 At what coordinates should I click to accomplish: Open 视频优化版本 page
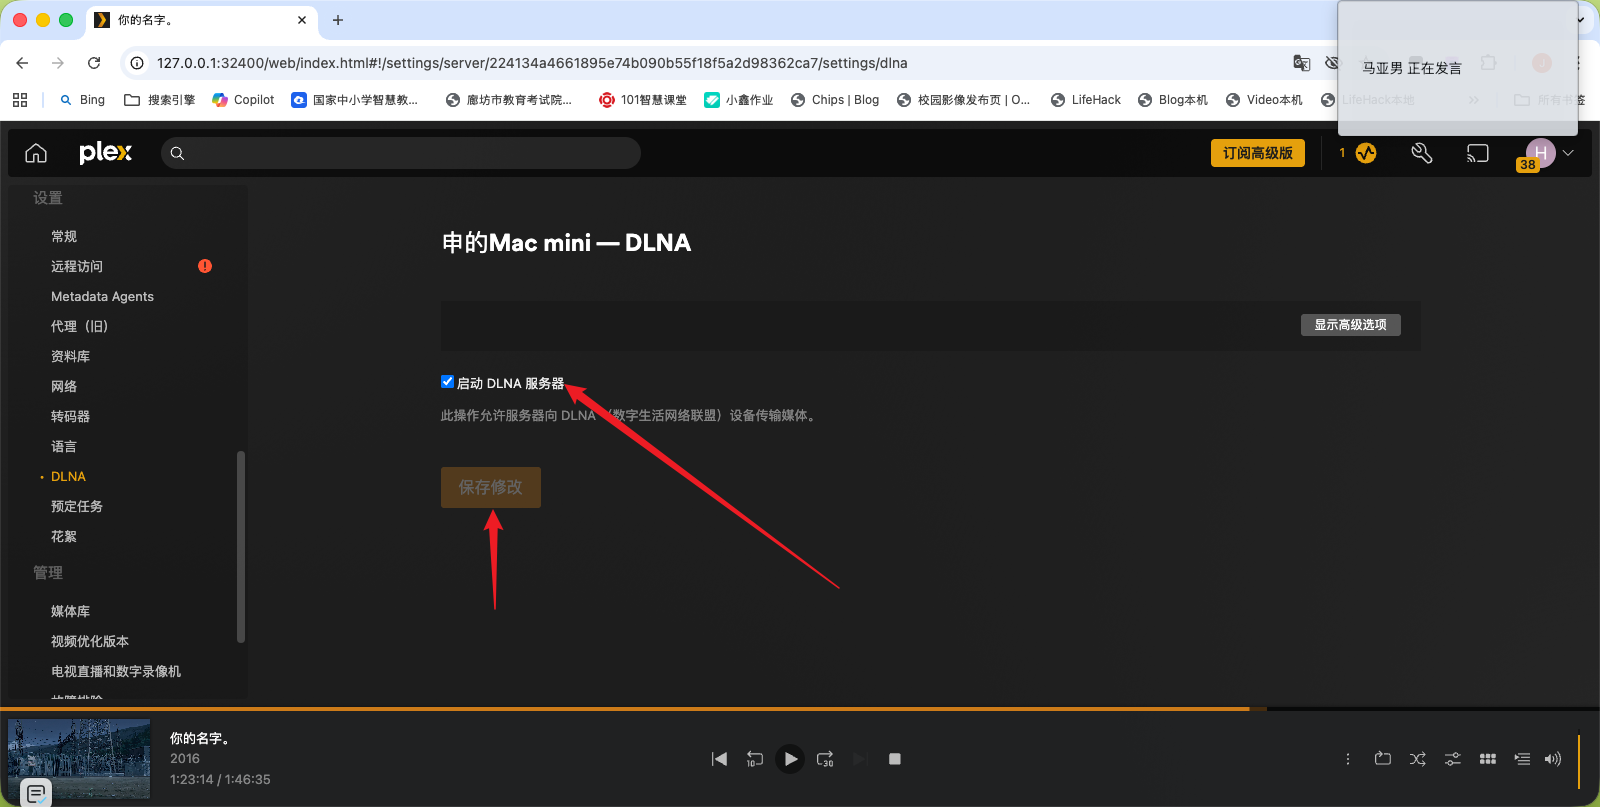[x=90, y=641]
